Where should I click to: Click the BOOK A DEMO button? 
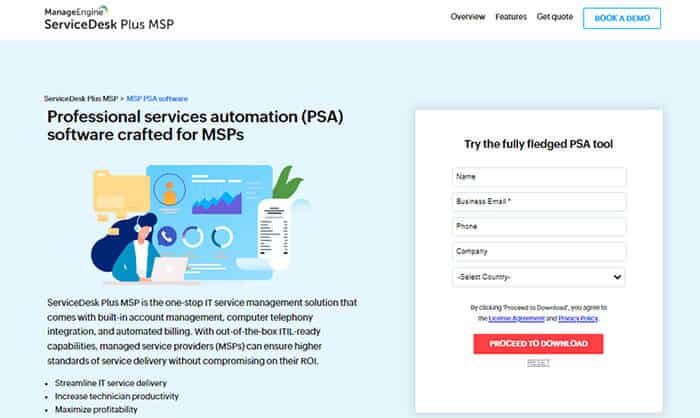click(622, 18)
